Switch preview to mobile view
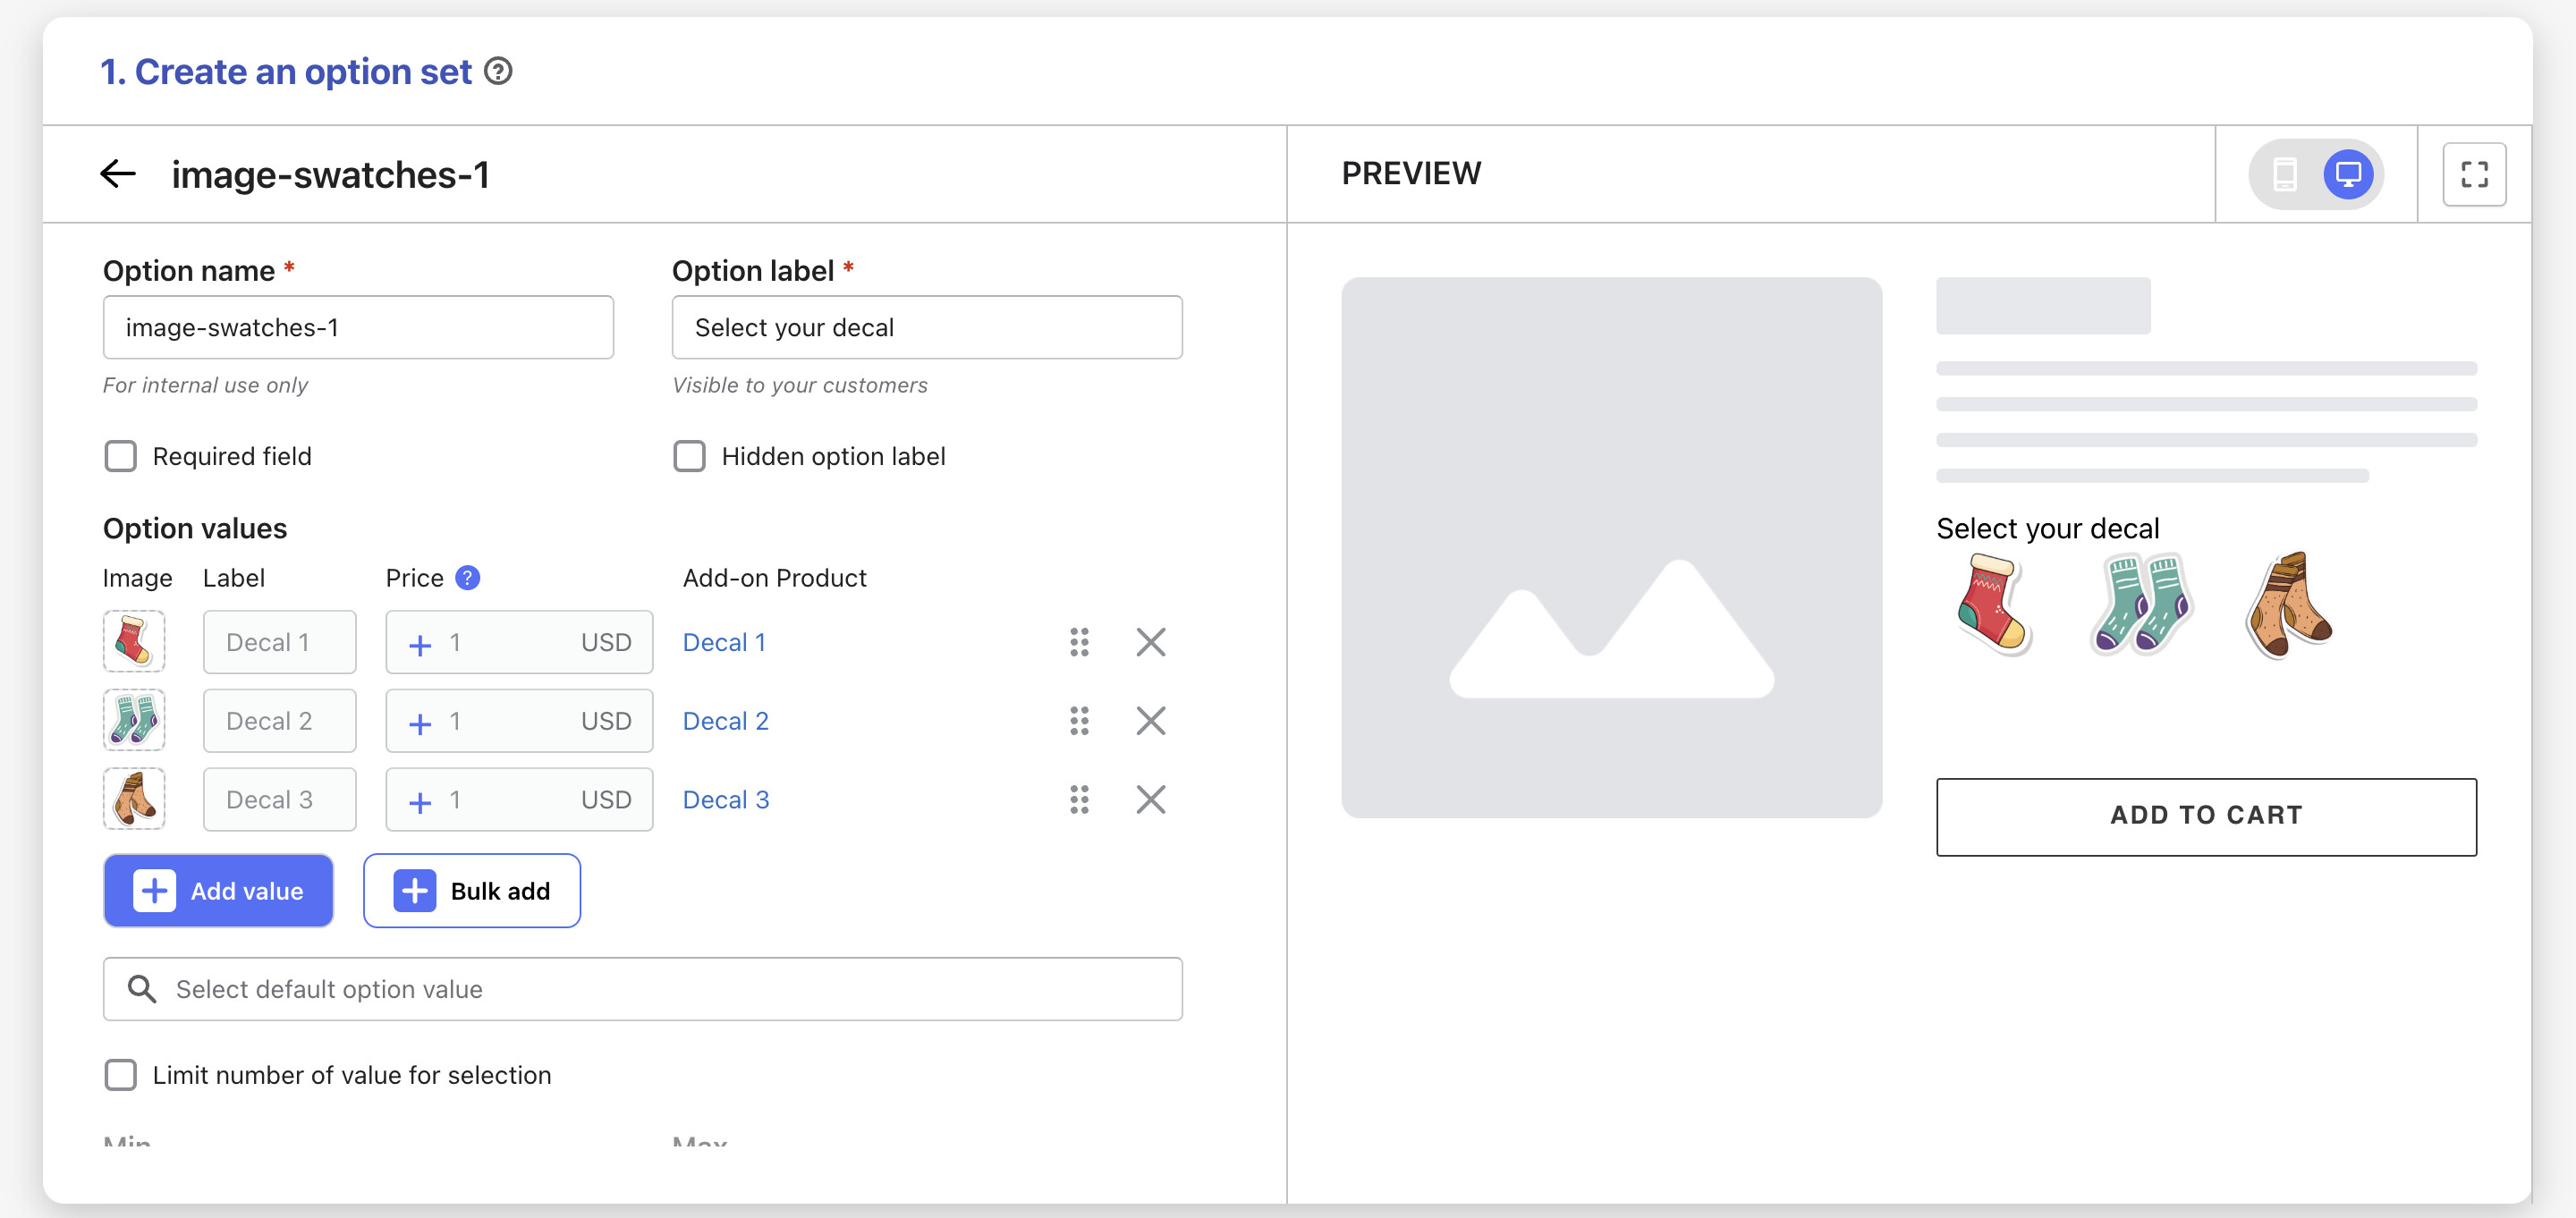Image resolution: width=2576 pixels, height=1218 pixels. pyautogui.click(x=2284, y=174)
